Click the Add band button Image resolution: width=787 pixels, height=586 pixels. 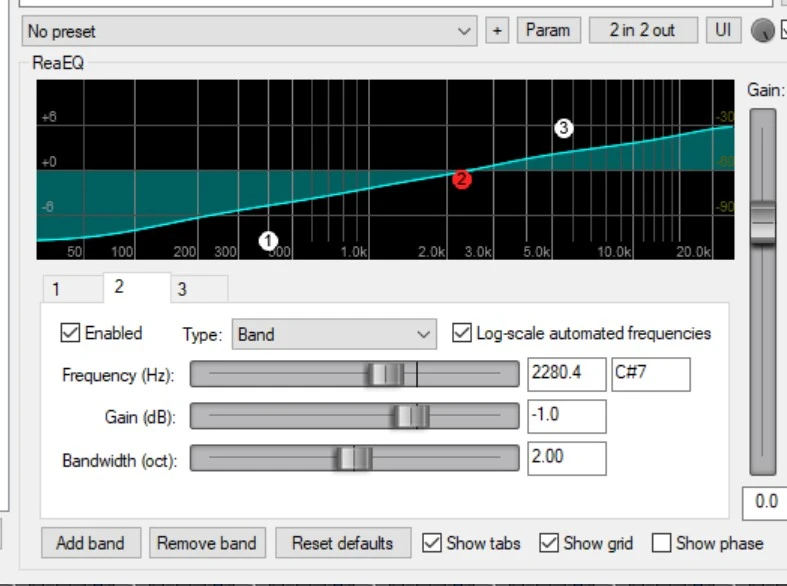91,543
